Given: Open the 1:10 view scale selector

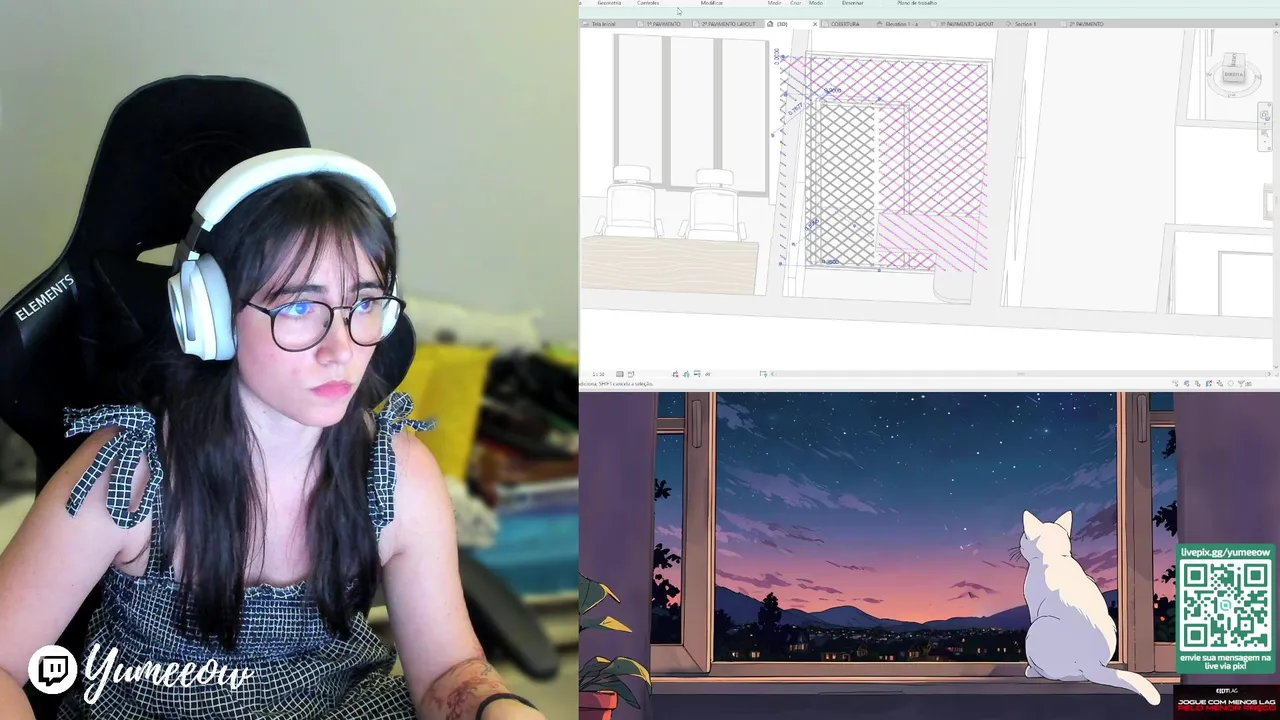Looking at the screenshot, I should point(598,374).
